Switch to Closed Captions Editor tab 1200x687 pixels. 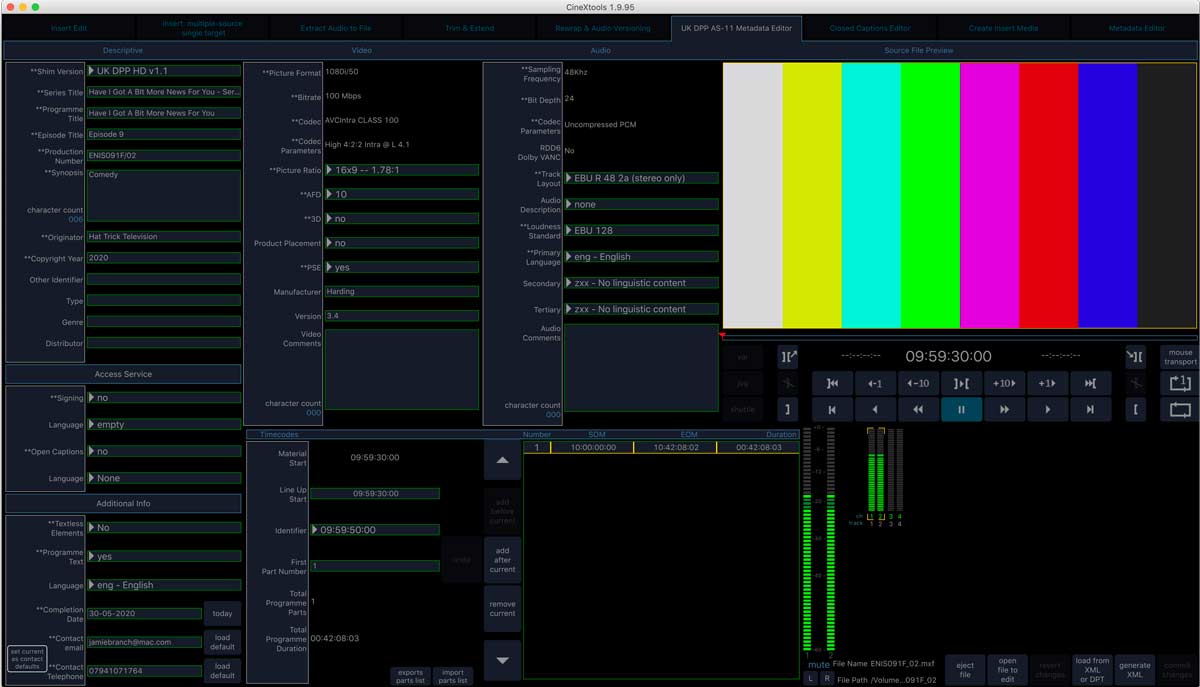869,28
